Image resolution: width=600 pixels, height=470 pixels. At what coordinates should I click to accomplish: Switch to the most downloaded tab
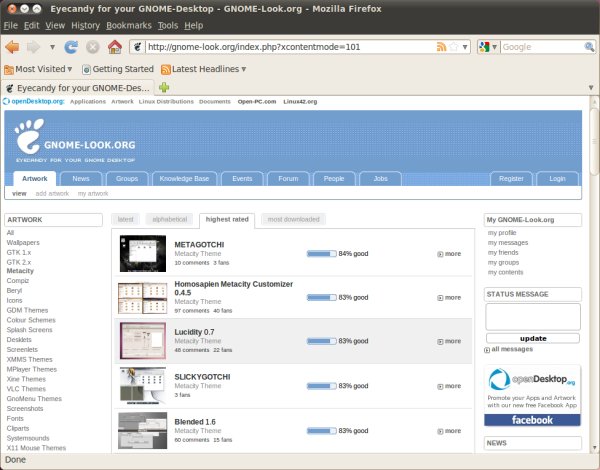click(x=293, y=219)
